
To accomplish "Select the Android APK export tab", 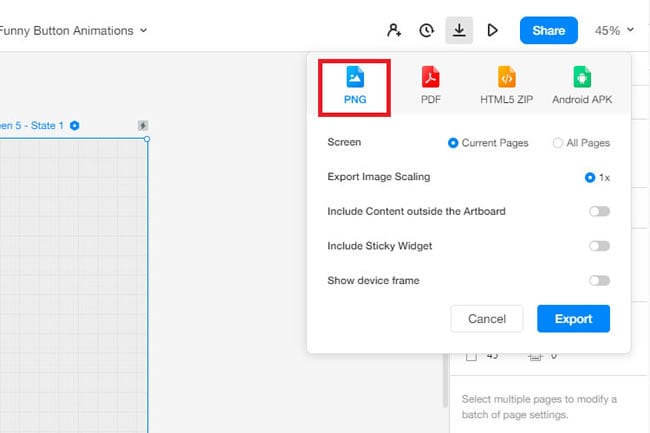I will tap(582, 87).
